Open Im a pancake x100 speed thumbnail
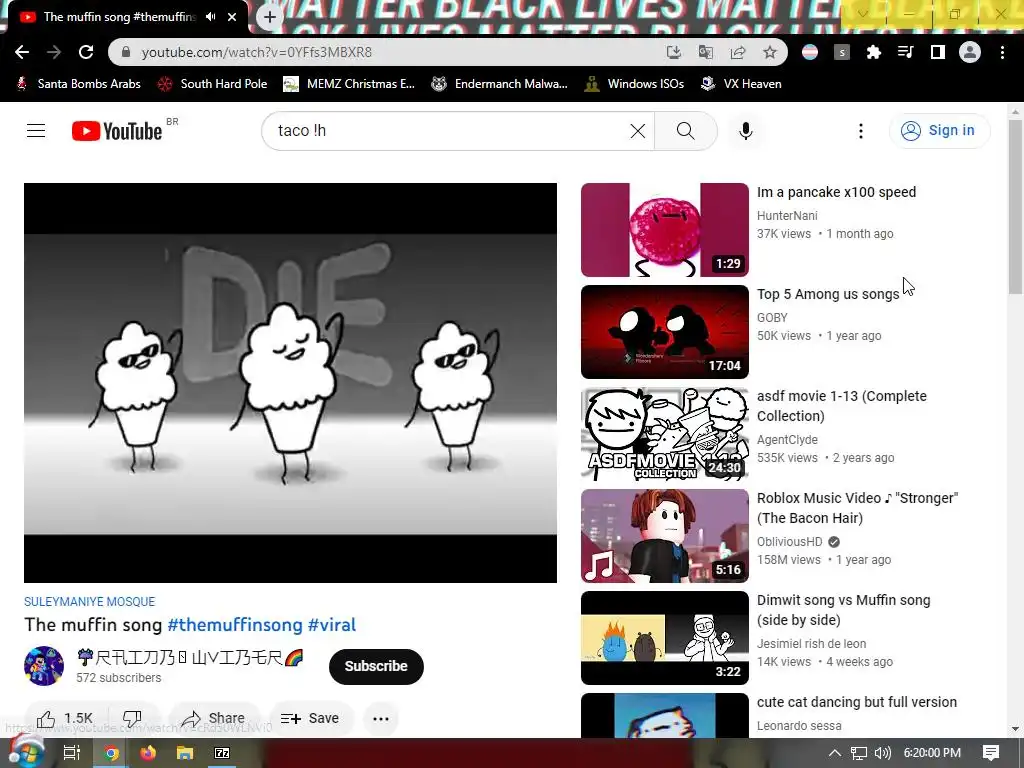 tap(665, 230)
